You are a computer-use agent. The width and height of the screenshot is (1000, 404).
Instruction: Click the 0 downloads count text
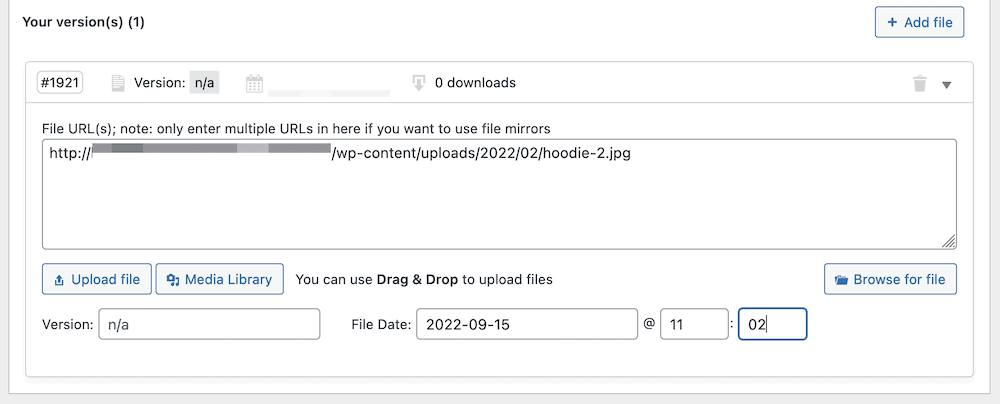(475, 83)
